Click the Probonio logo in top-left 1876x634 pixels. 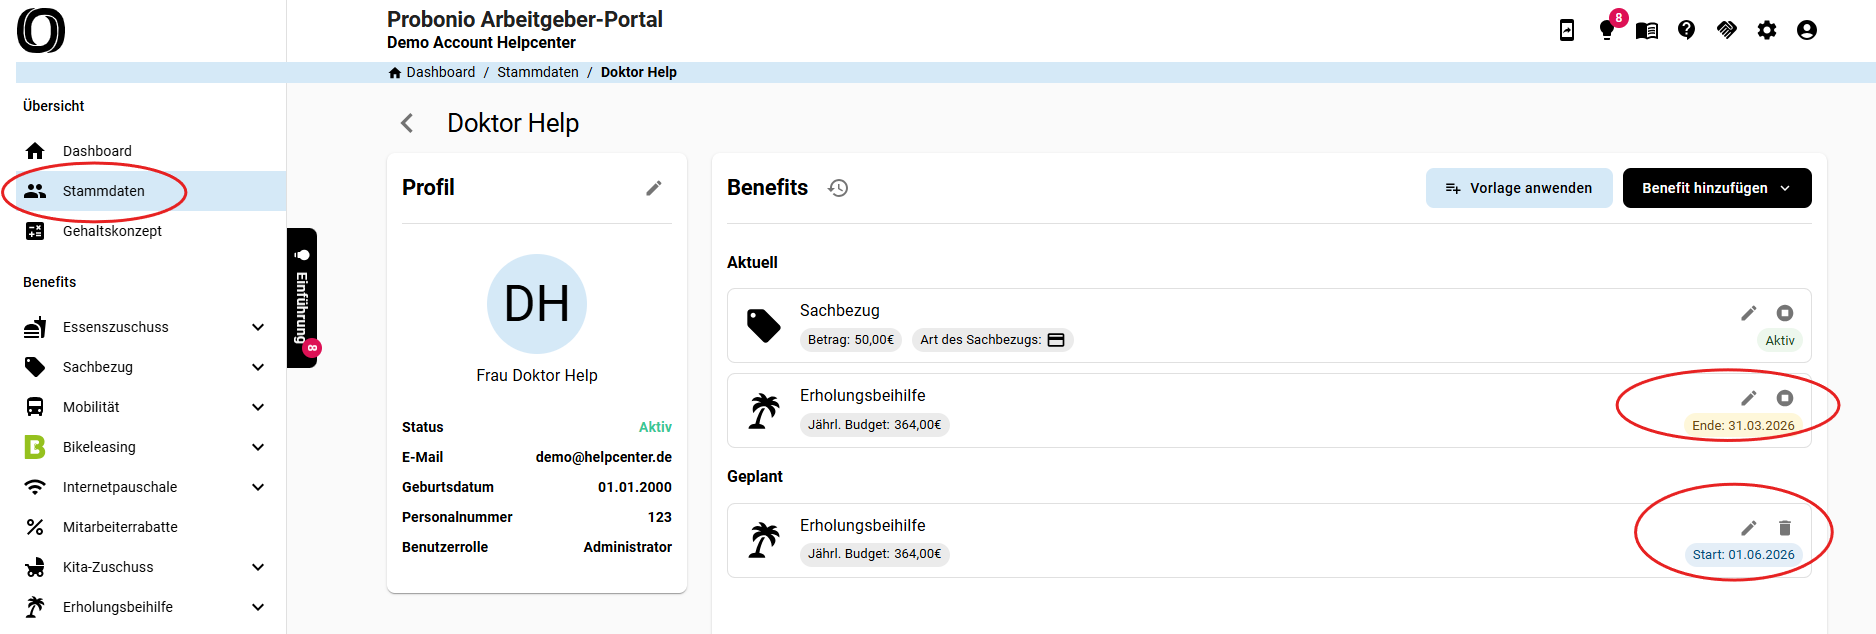pos(41,30)
